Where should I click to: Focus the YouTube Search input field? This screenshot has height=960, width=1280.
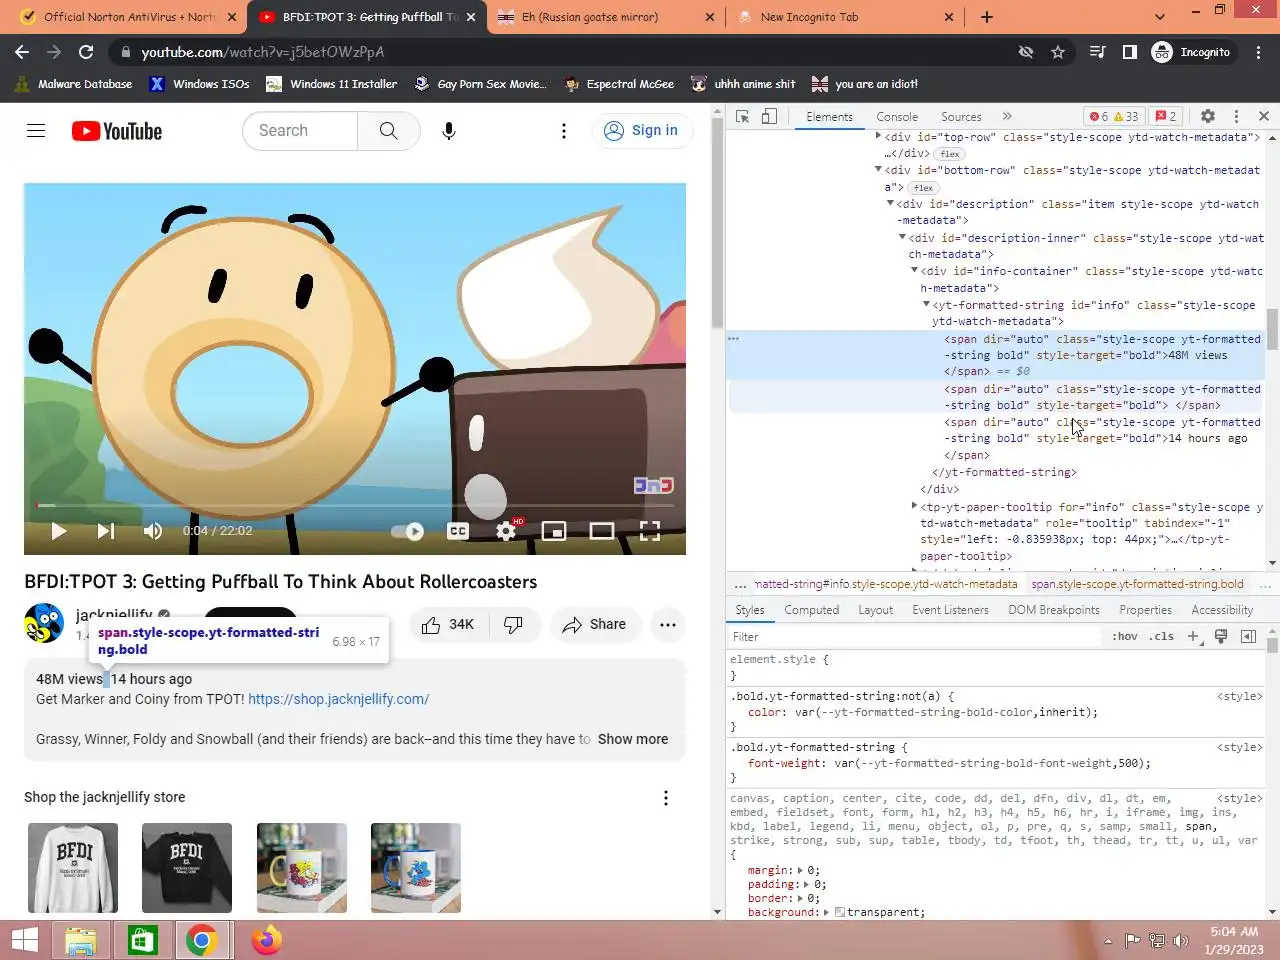coord(300,131)
